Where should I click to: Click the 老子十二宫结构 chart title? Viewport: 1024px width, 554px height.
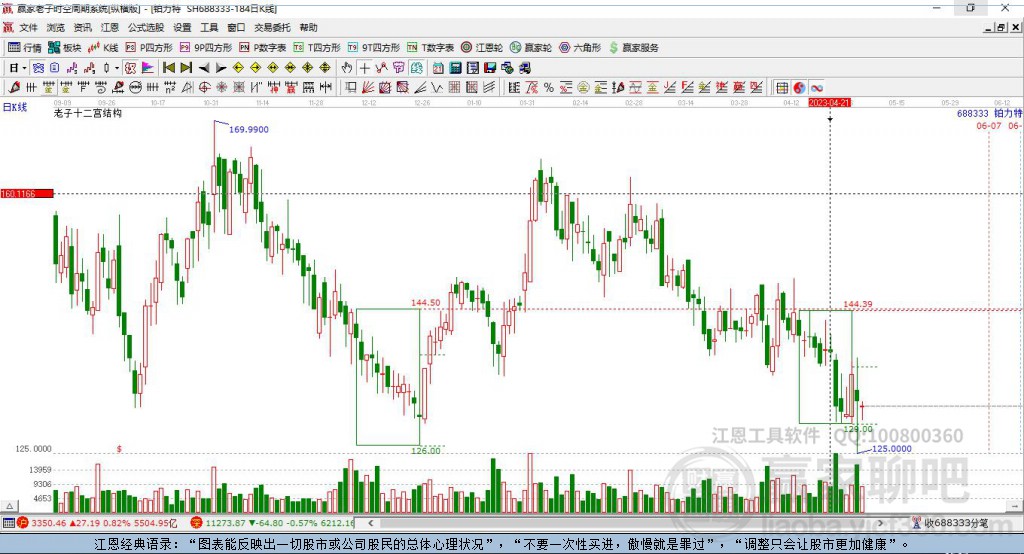[x=88, y=113]
